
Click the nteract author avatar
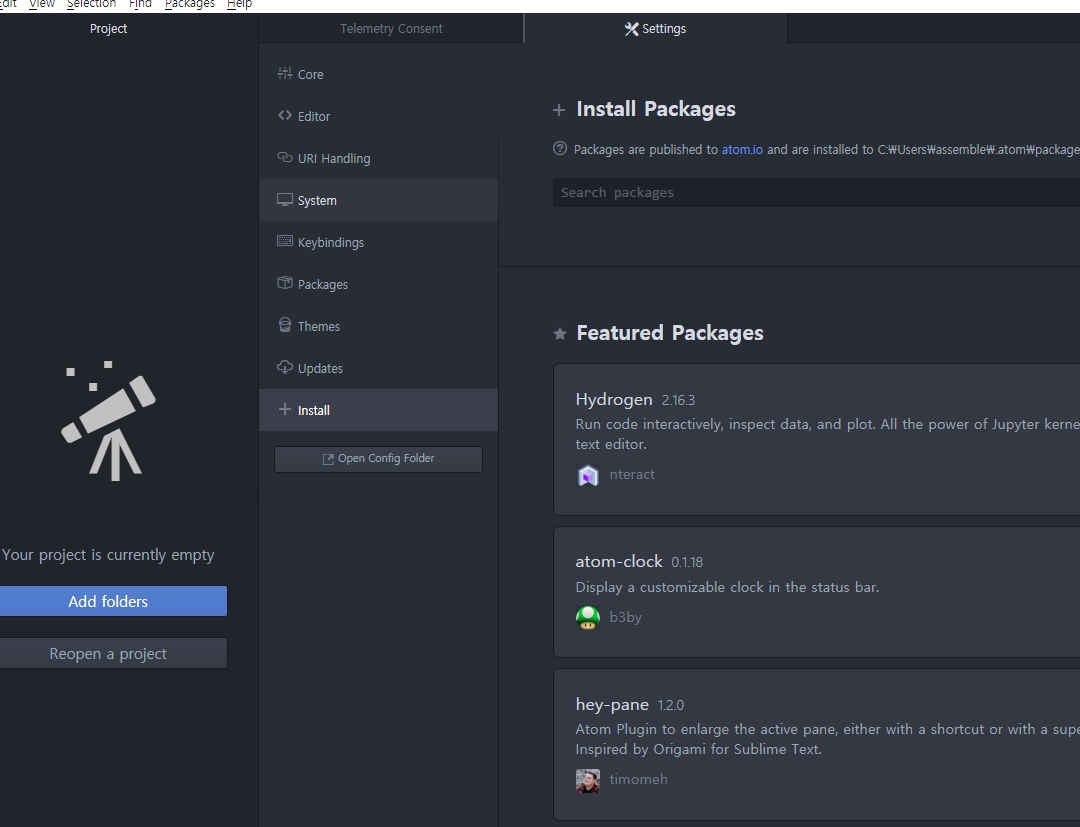point(588,475)
